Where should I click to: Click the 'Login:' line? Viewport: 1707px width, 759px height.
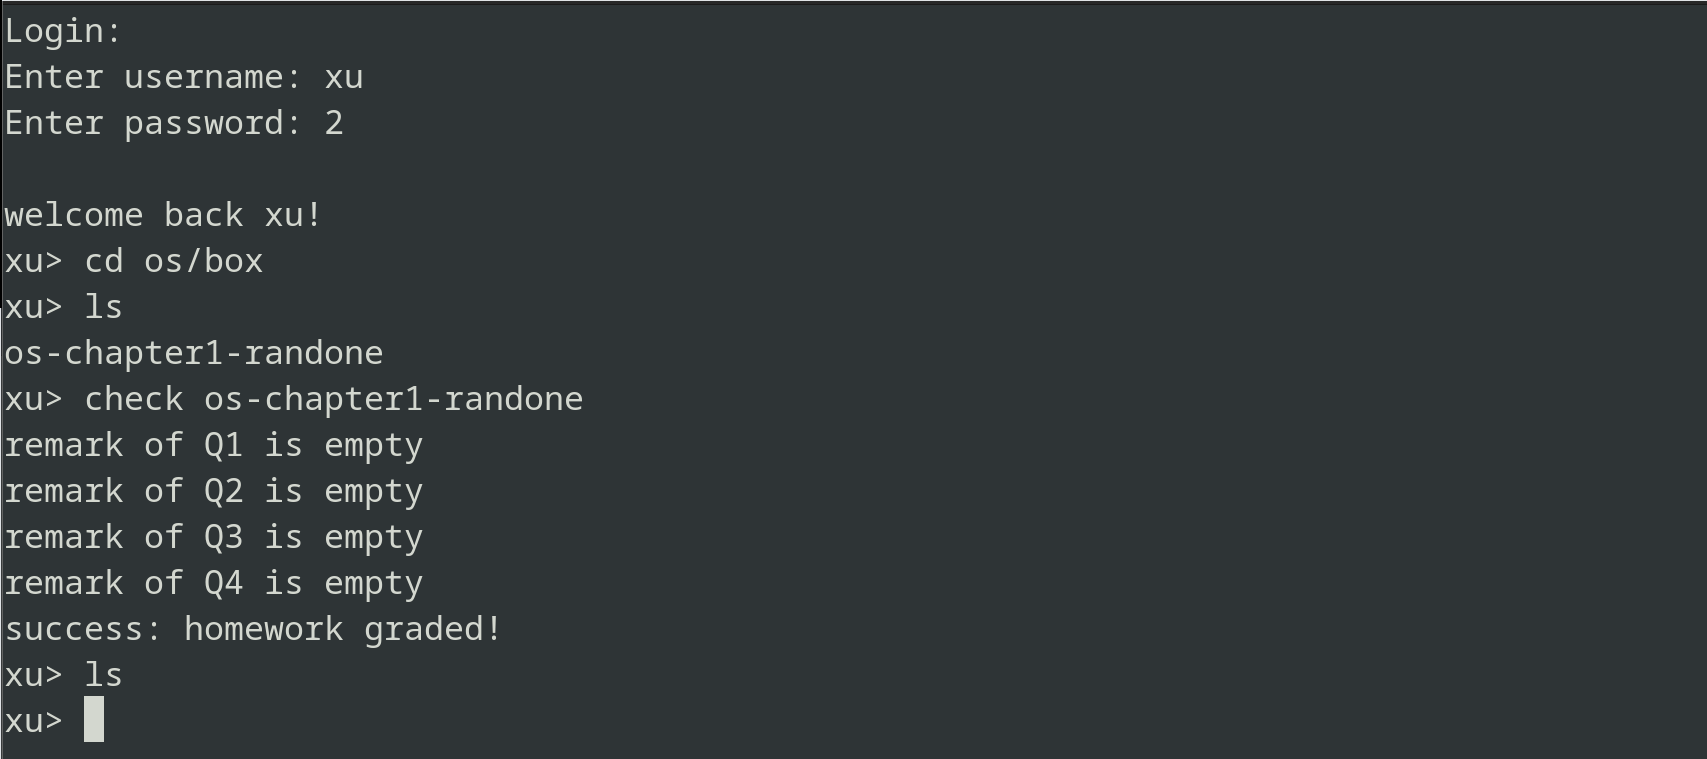click(x=63, y=31)
